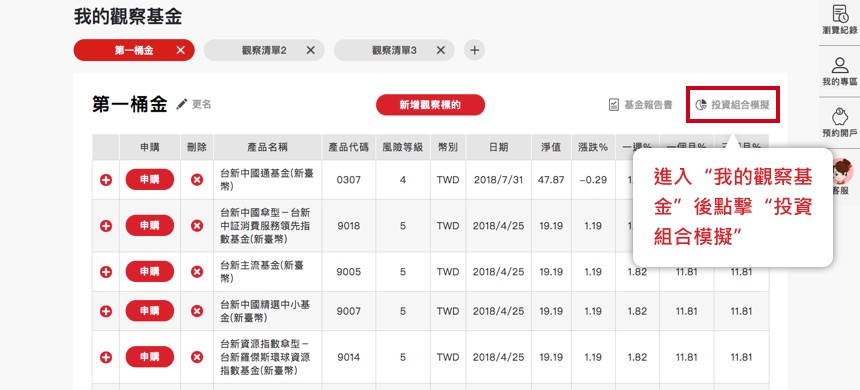
Task: Click product code 0307
Action: (x=349, y=179)
